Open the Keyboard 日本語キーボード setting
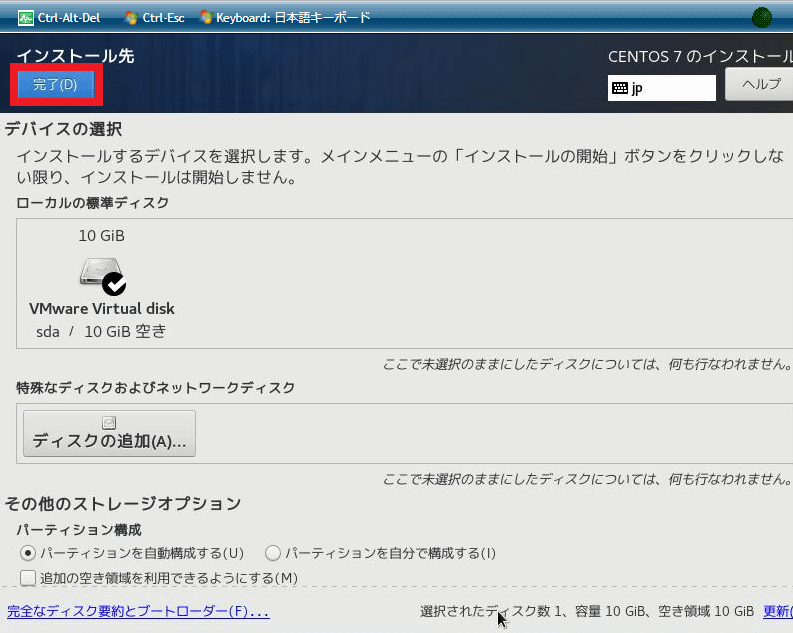Screen dimensions: 793x633 (x=285, y=18)
